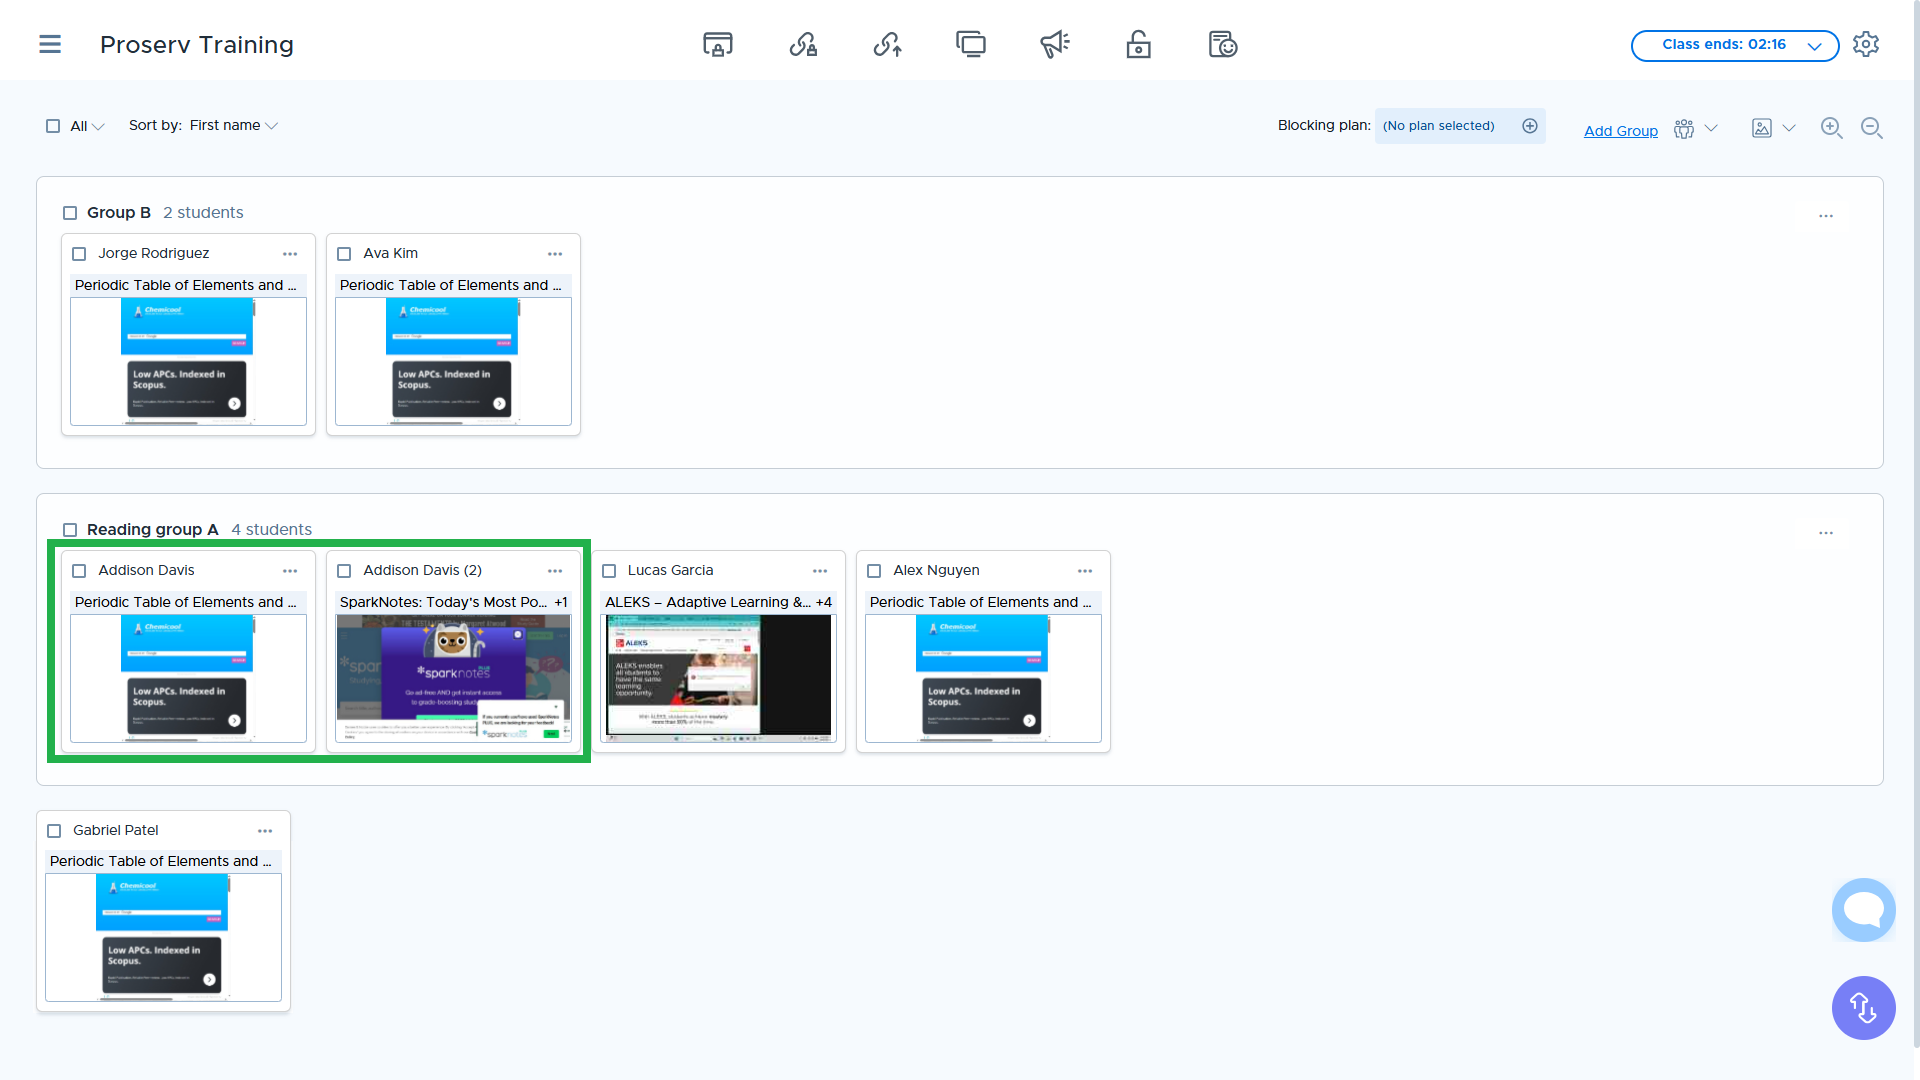The width and height of the screenshot is (1920, 1080).
Task: Add a blocking plan with the plus button
Action: pos(1529,126)
